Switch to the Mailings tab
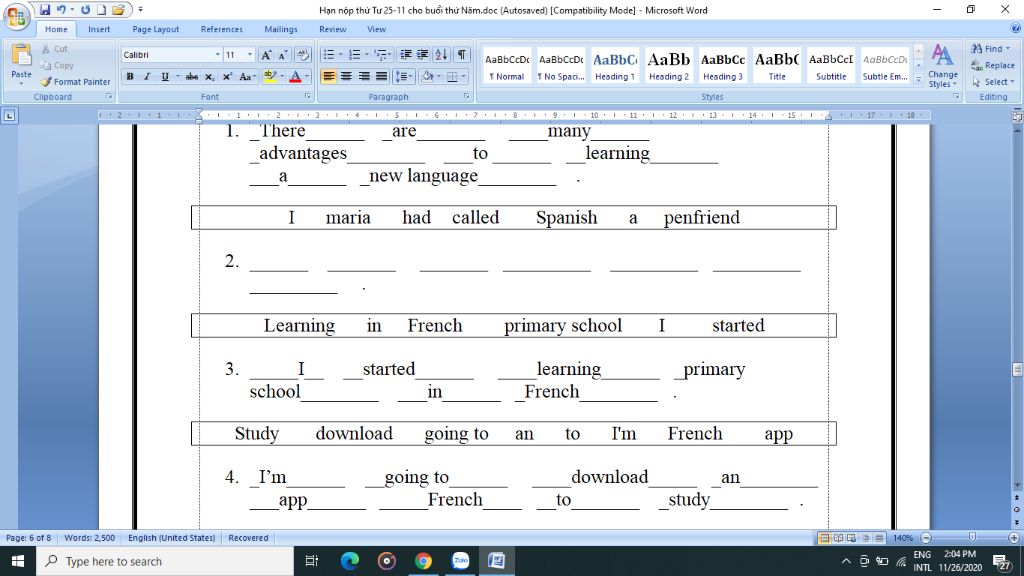 click(281, 29)
